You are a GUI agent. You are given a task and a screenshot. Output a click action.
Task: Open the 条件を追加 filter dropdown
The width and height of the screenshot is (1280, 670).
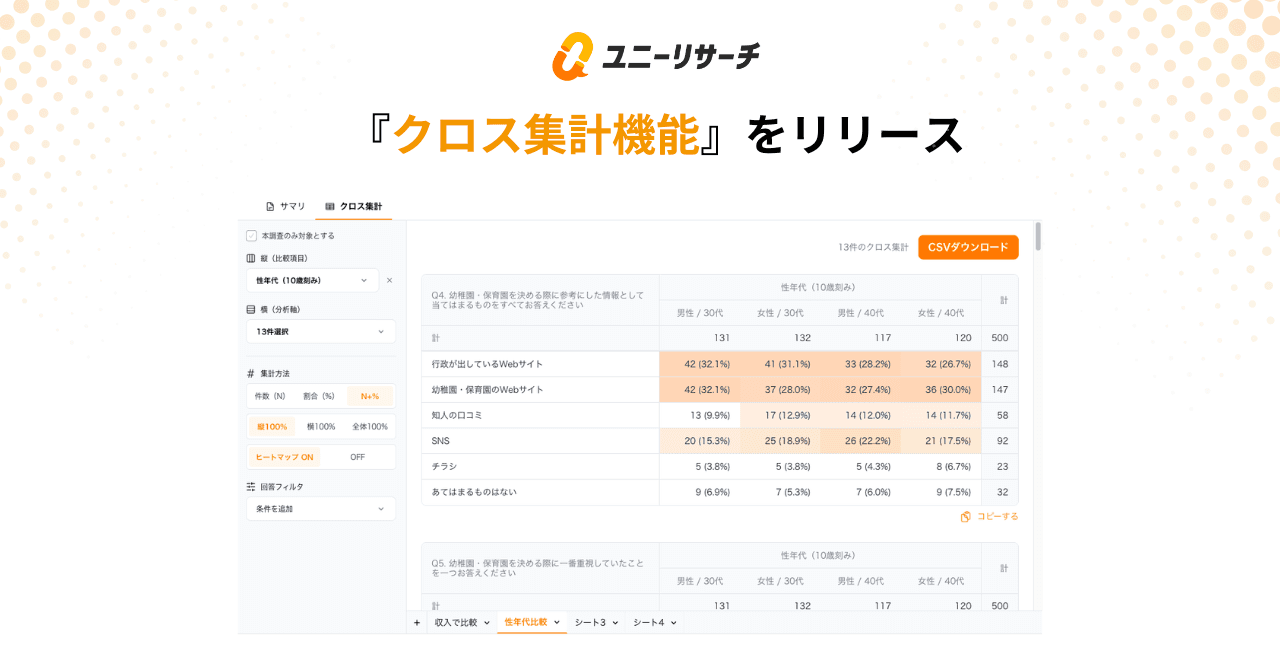(x=320, y=509)
